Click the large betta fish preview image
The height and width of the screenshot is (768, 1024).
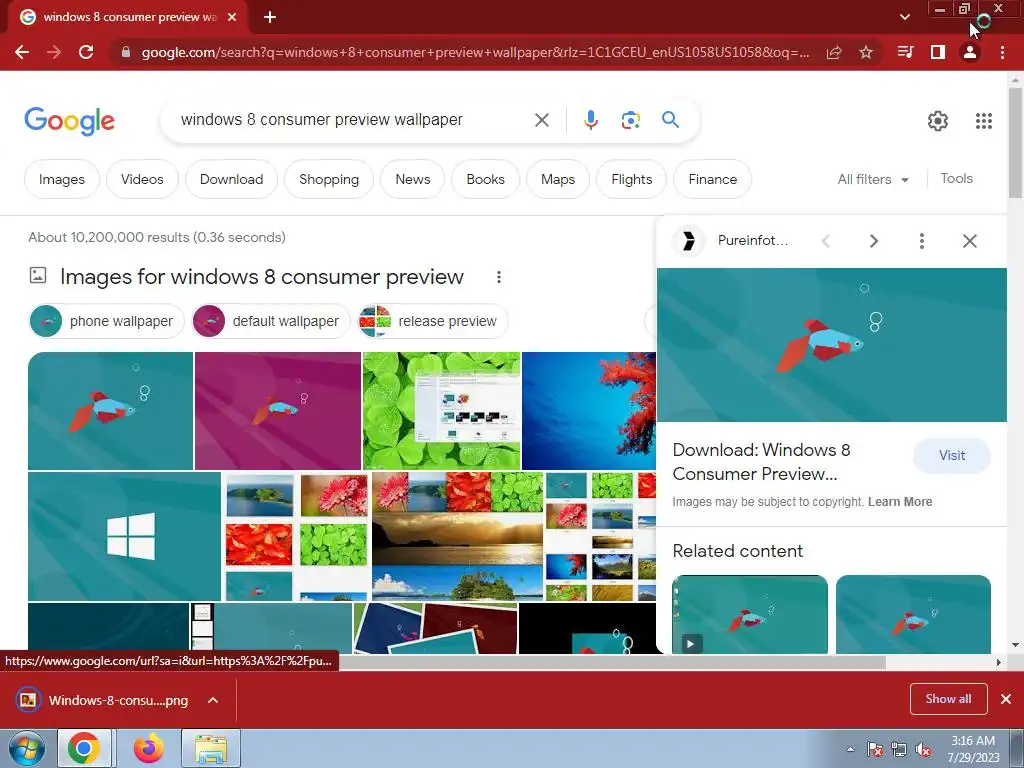pyautogui.click(x=832, y=345)
